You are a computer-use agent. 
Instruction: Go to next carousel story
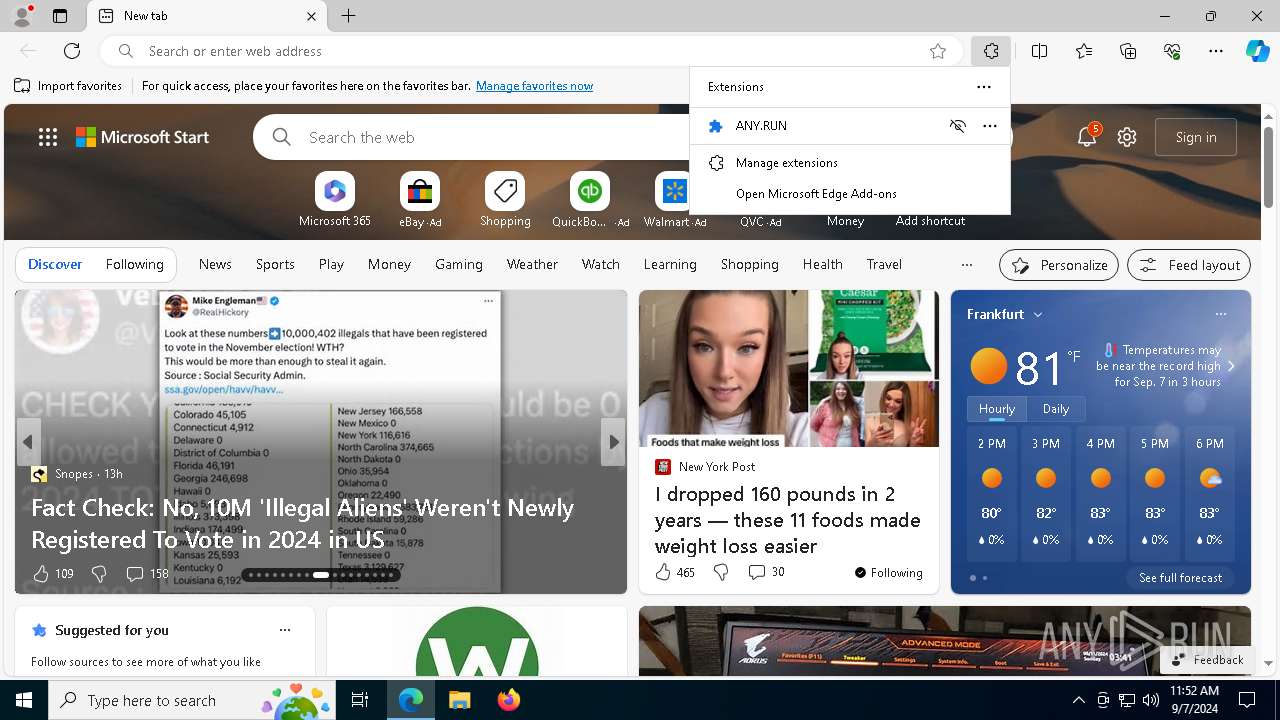(x=613, y=442)
